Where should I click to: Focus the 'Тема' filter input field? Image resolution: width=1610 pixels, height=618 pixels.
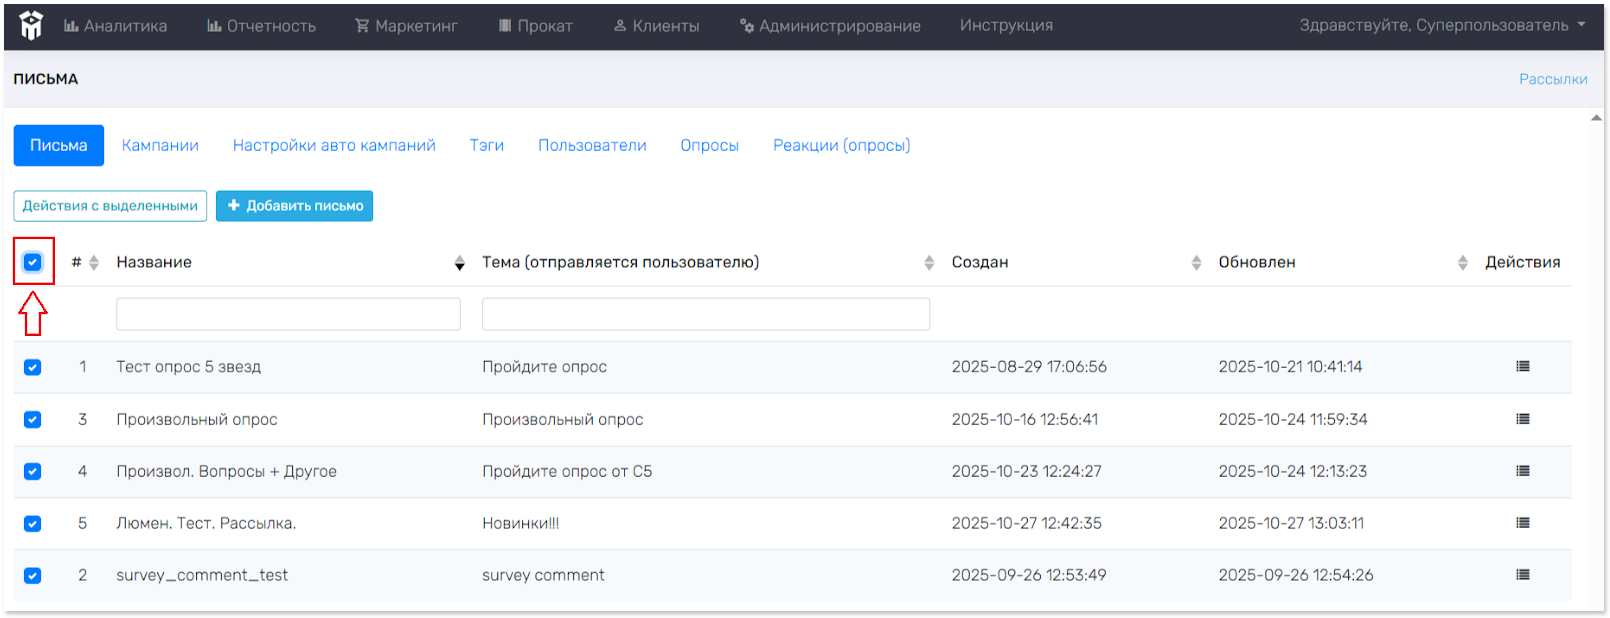point(705,314)
